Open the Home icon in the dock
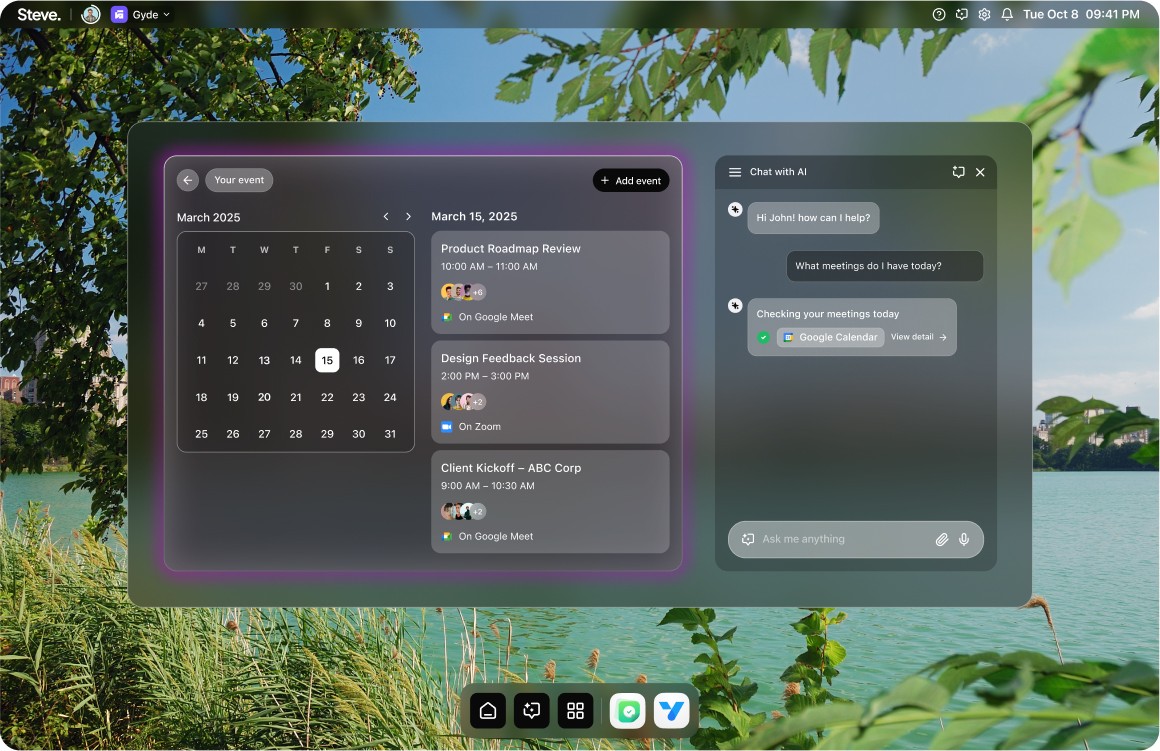 (488, 711)
